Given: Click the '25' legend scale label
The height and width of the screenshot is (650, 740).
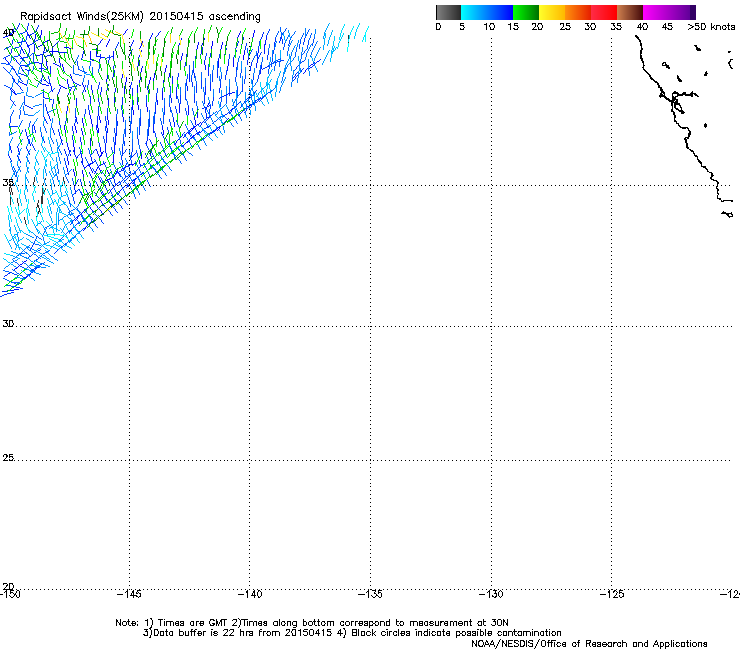Looking at the screenshot, I should tap(565, 27).
